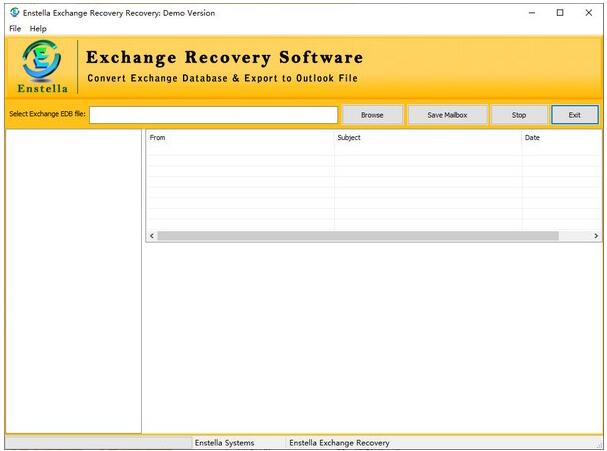This screenshot has width=607, height=451.
Task: Click the Date column header
Action: point(562,137)
